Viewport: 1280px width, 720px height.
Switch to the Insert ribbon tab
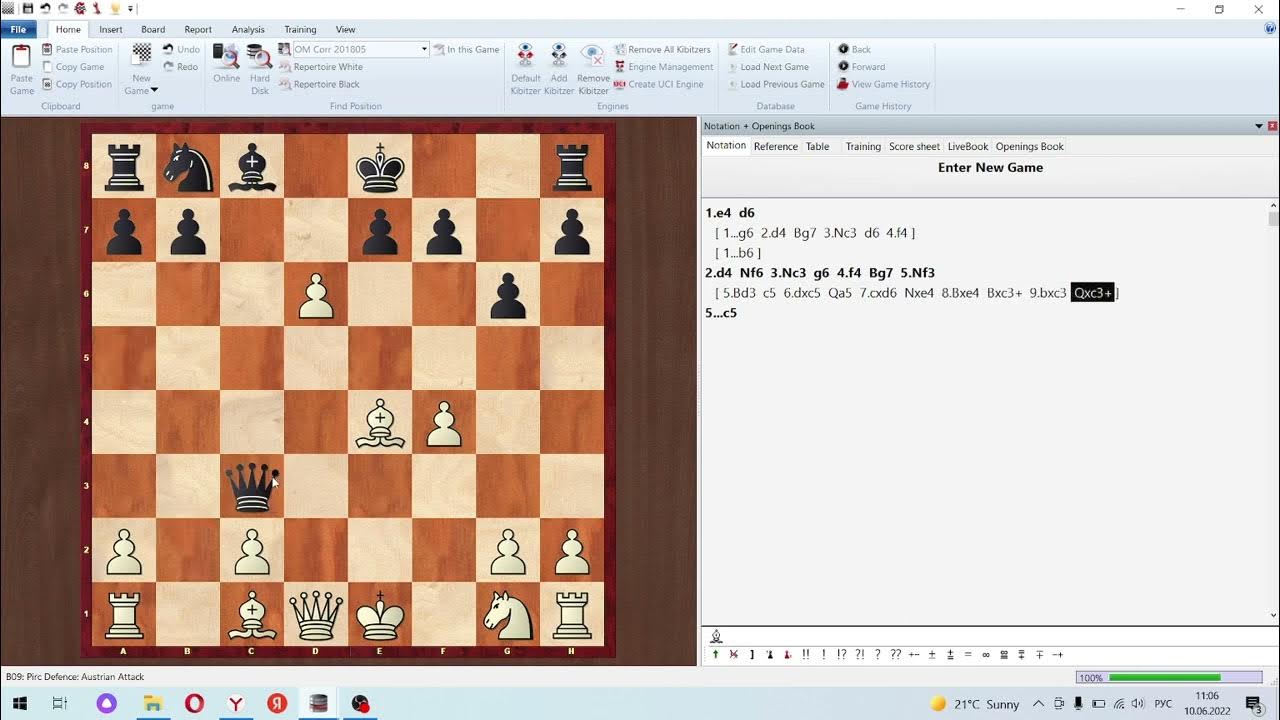[111, 29]
